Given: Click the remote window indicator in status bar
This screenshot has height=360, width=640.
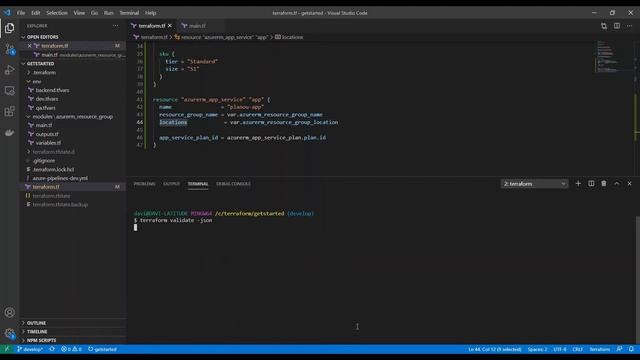Looking at the screenshot, I should (7, 349).
